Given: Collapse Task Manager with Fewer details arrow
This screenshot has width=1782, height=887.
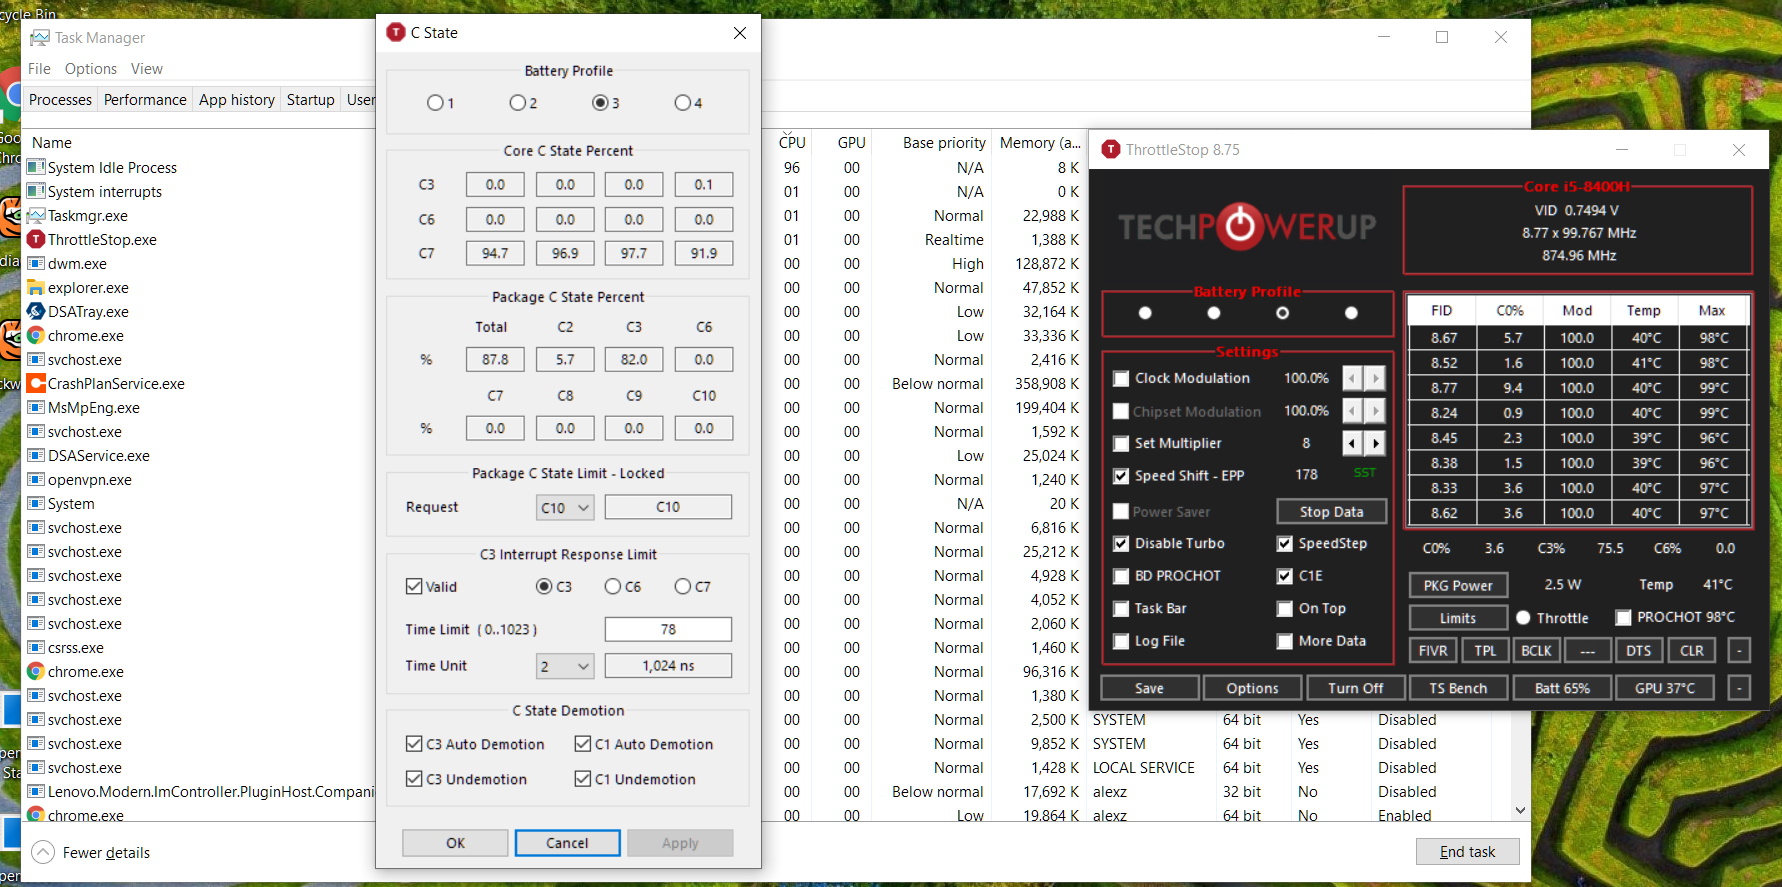Looking at the screenshot, I should click(x=43, y=852).
